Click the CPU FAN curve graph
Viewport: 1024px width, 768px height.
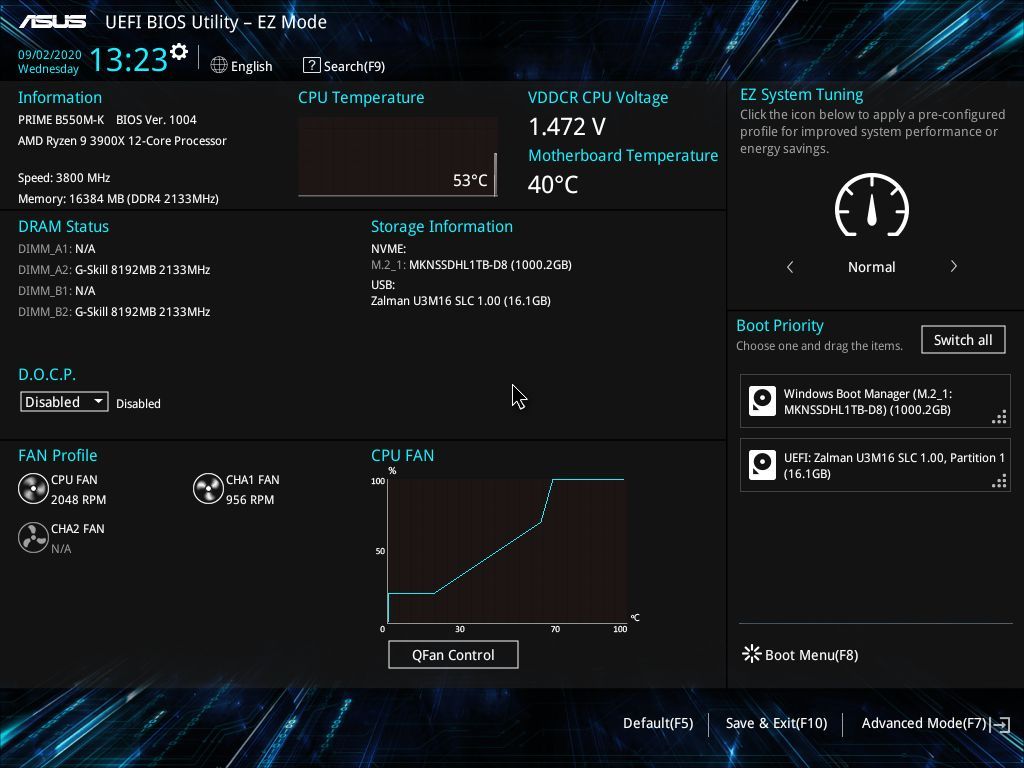(x=506, y=551)
